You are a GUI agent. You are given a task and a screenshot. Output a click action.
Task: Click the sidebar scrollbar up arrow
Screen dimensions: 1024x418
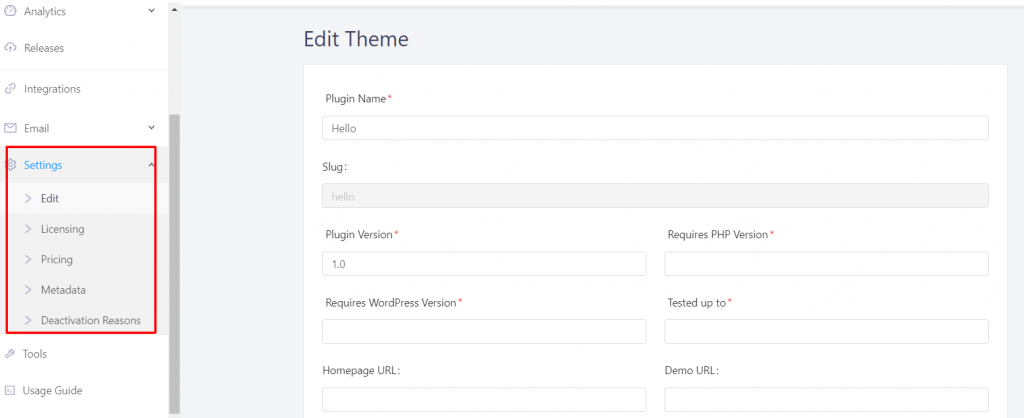click(x=174, y=10)
